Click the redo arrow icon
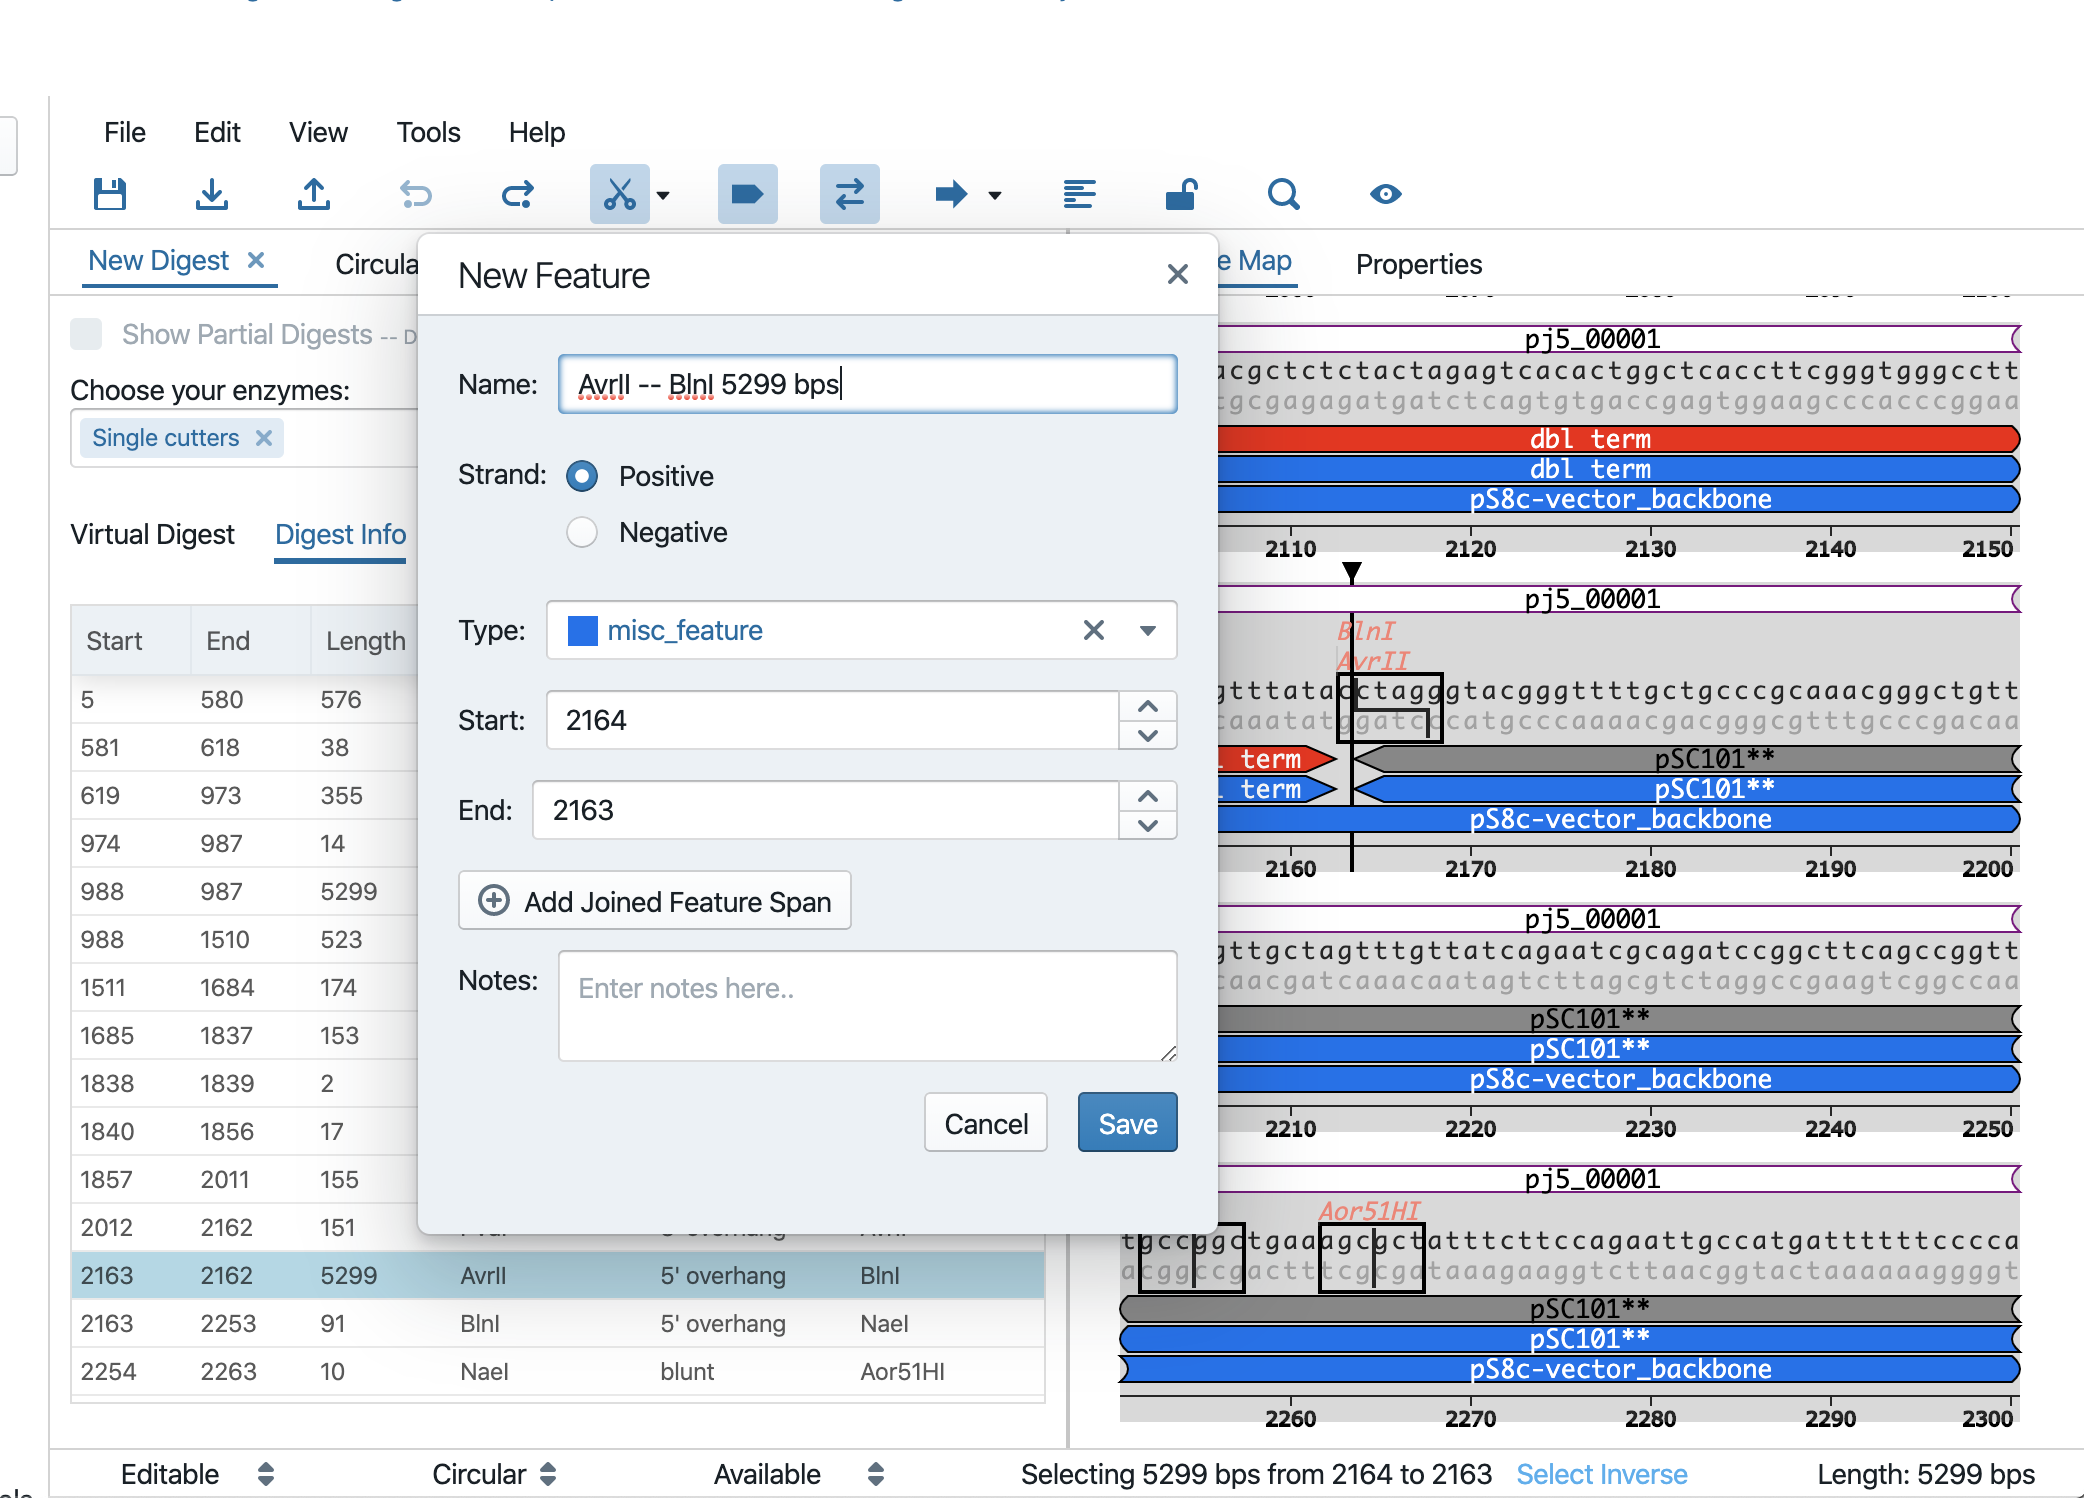This screenshot has height=1498, width=2084. [x=518, y=194]
